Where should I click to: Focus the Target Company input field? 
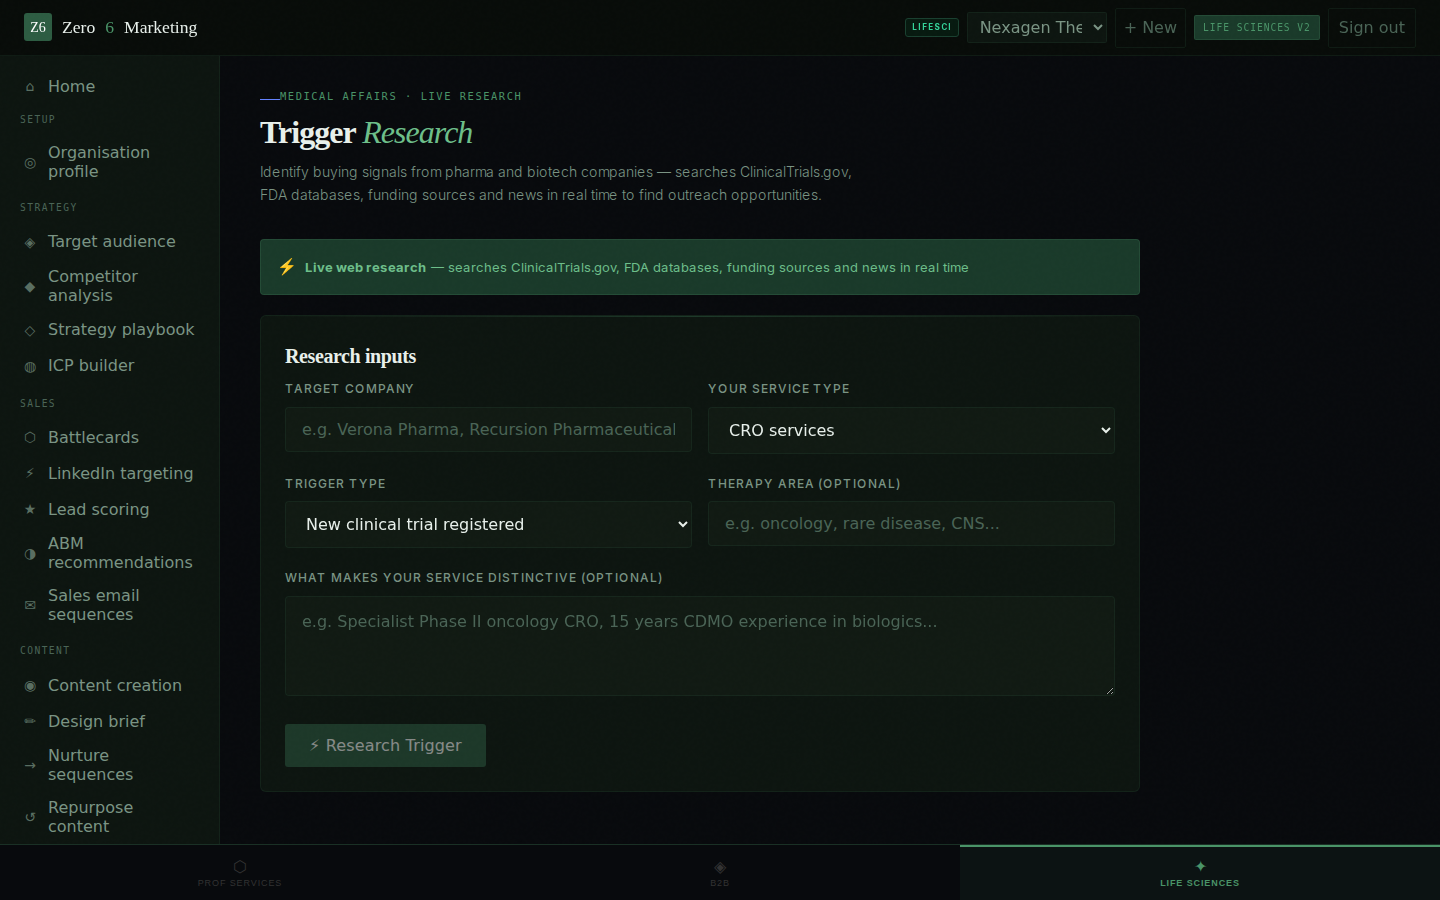(488, 429)
